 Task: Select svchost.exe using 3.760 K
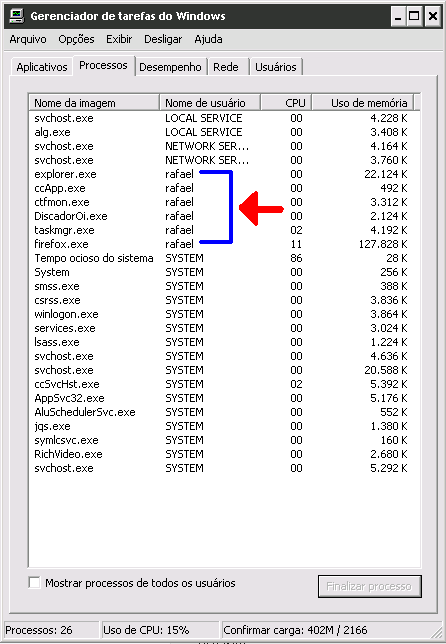[225, 160]
